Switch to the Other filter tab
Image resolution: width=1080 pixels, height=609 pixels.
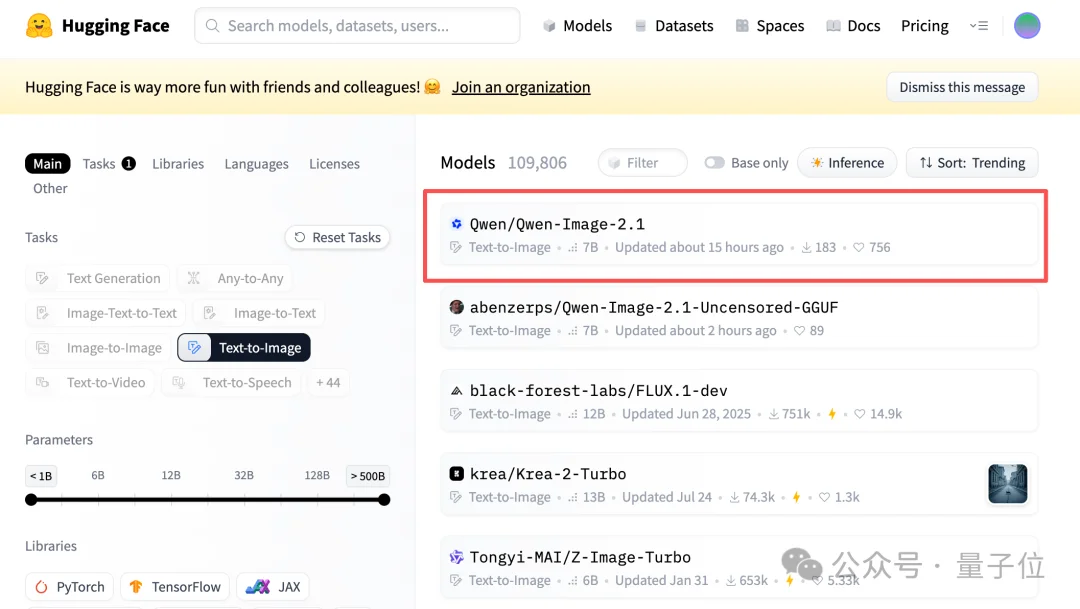(50, 188)
